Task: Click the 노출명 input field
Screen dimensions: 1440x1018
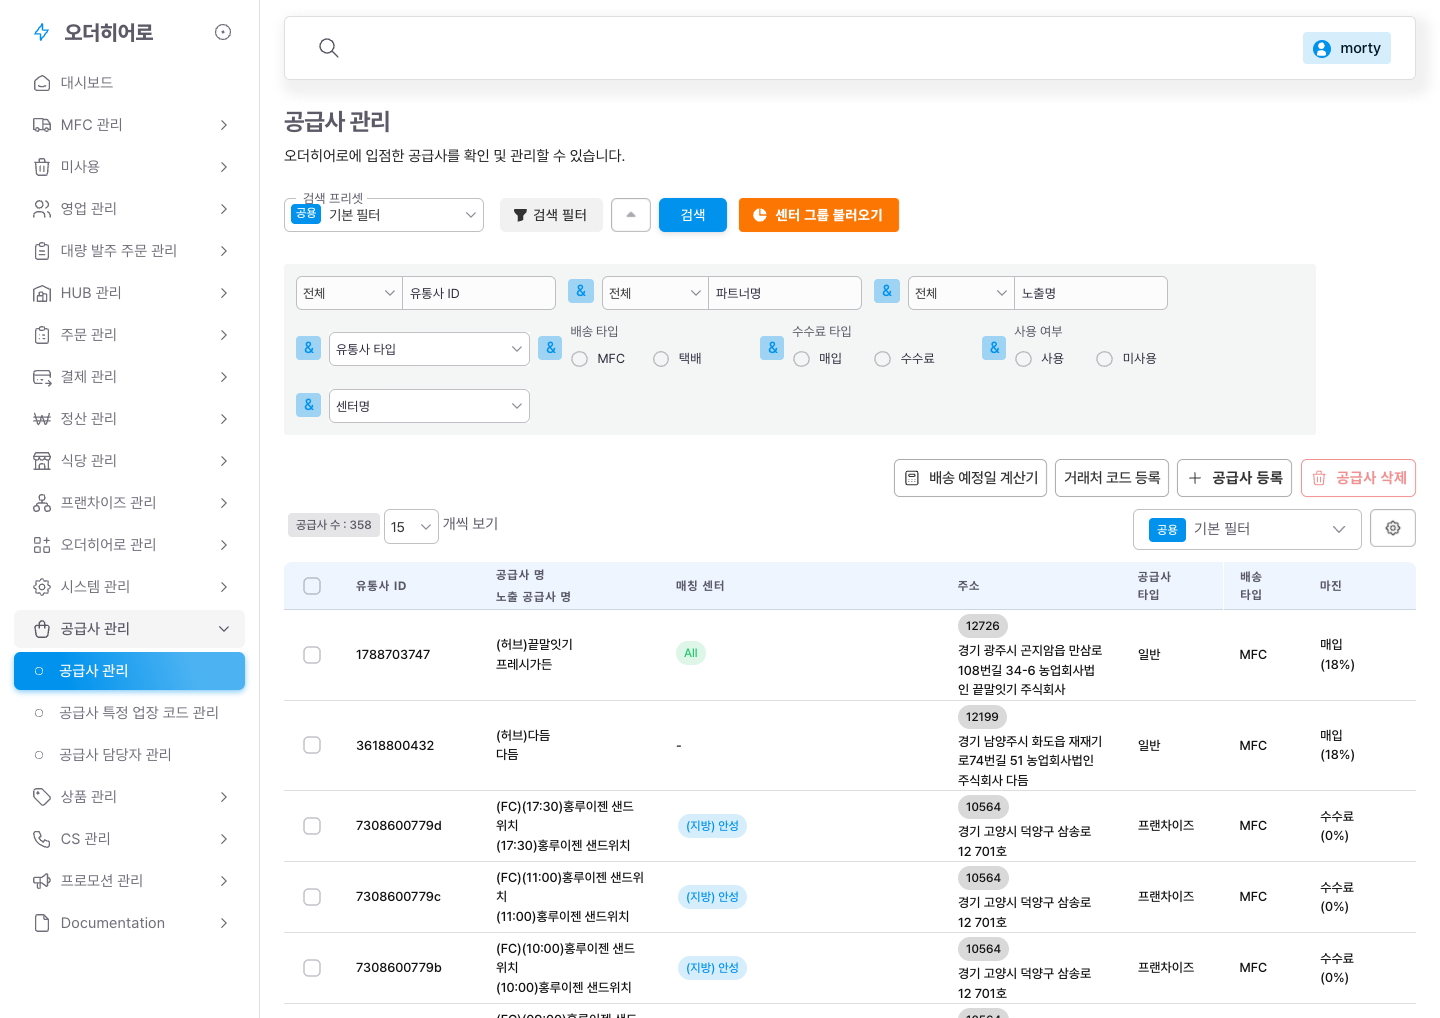Action: click(1091, 293)
